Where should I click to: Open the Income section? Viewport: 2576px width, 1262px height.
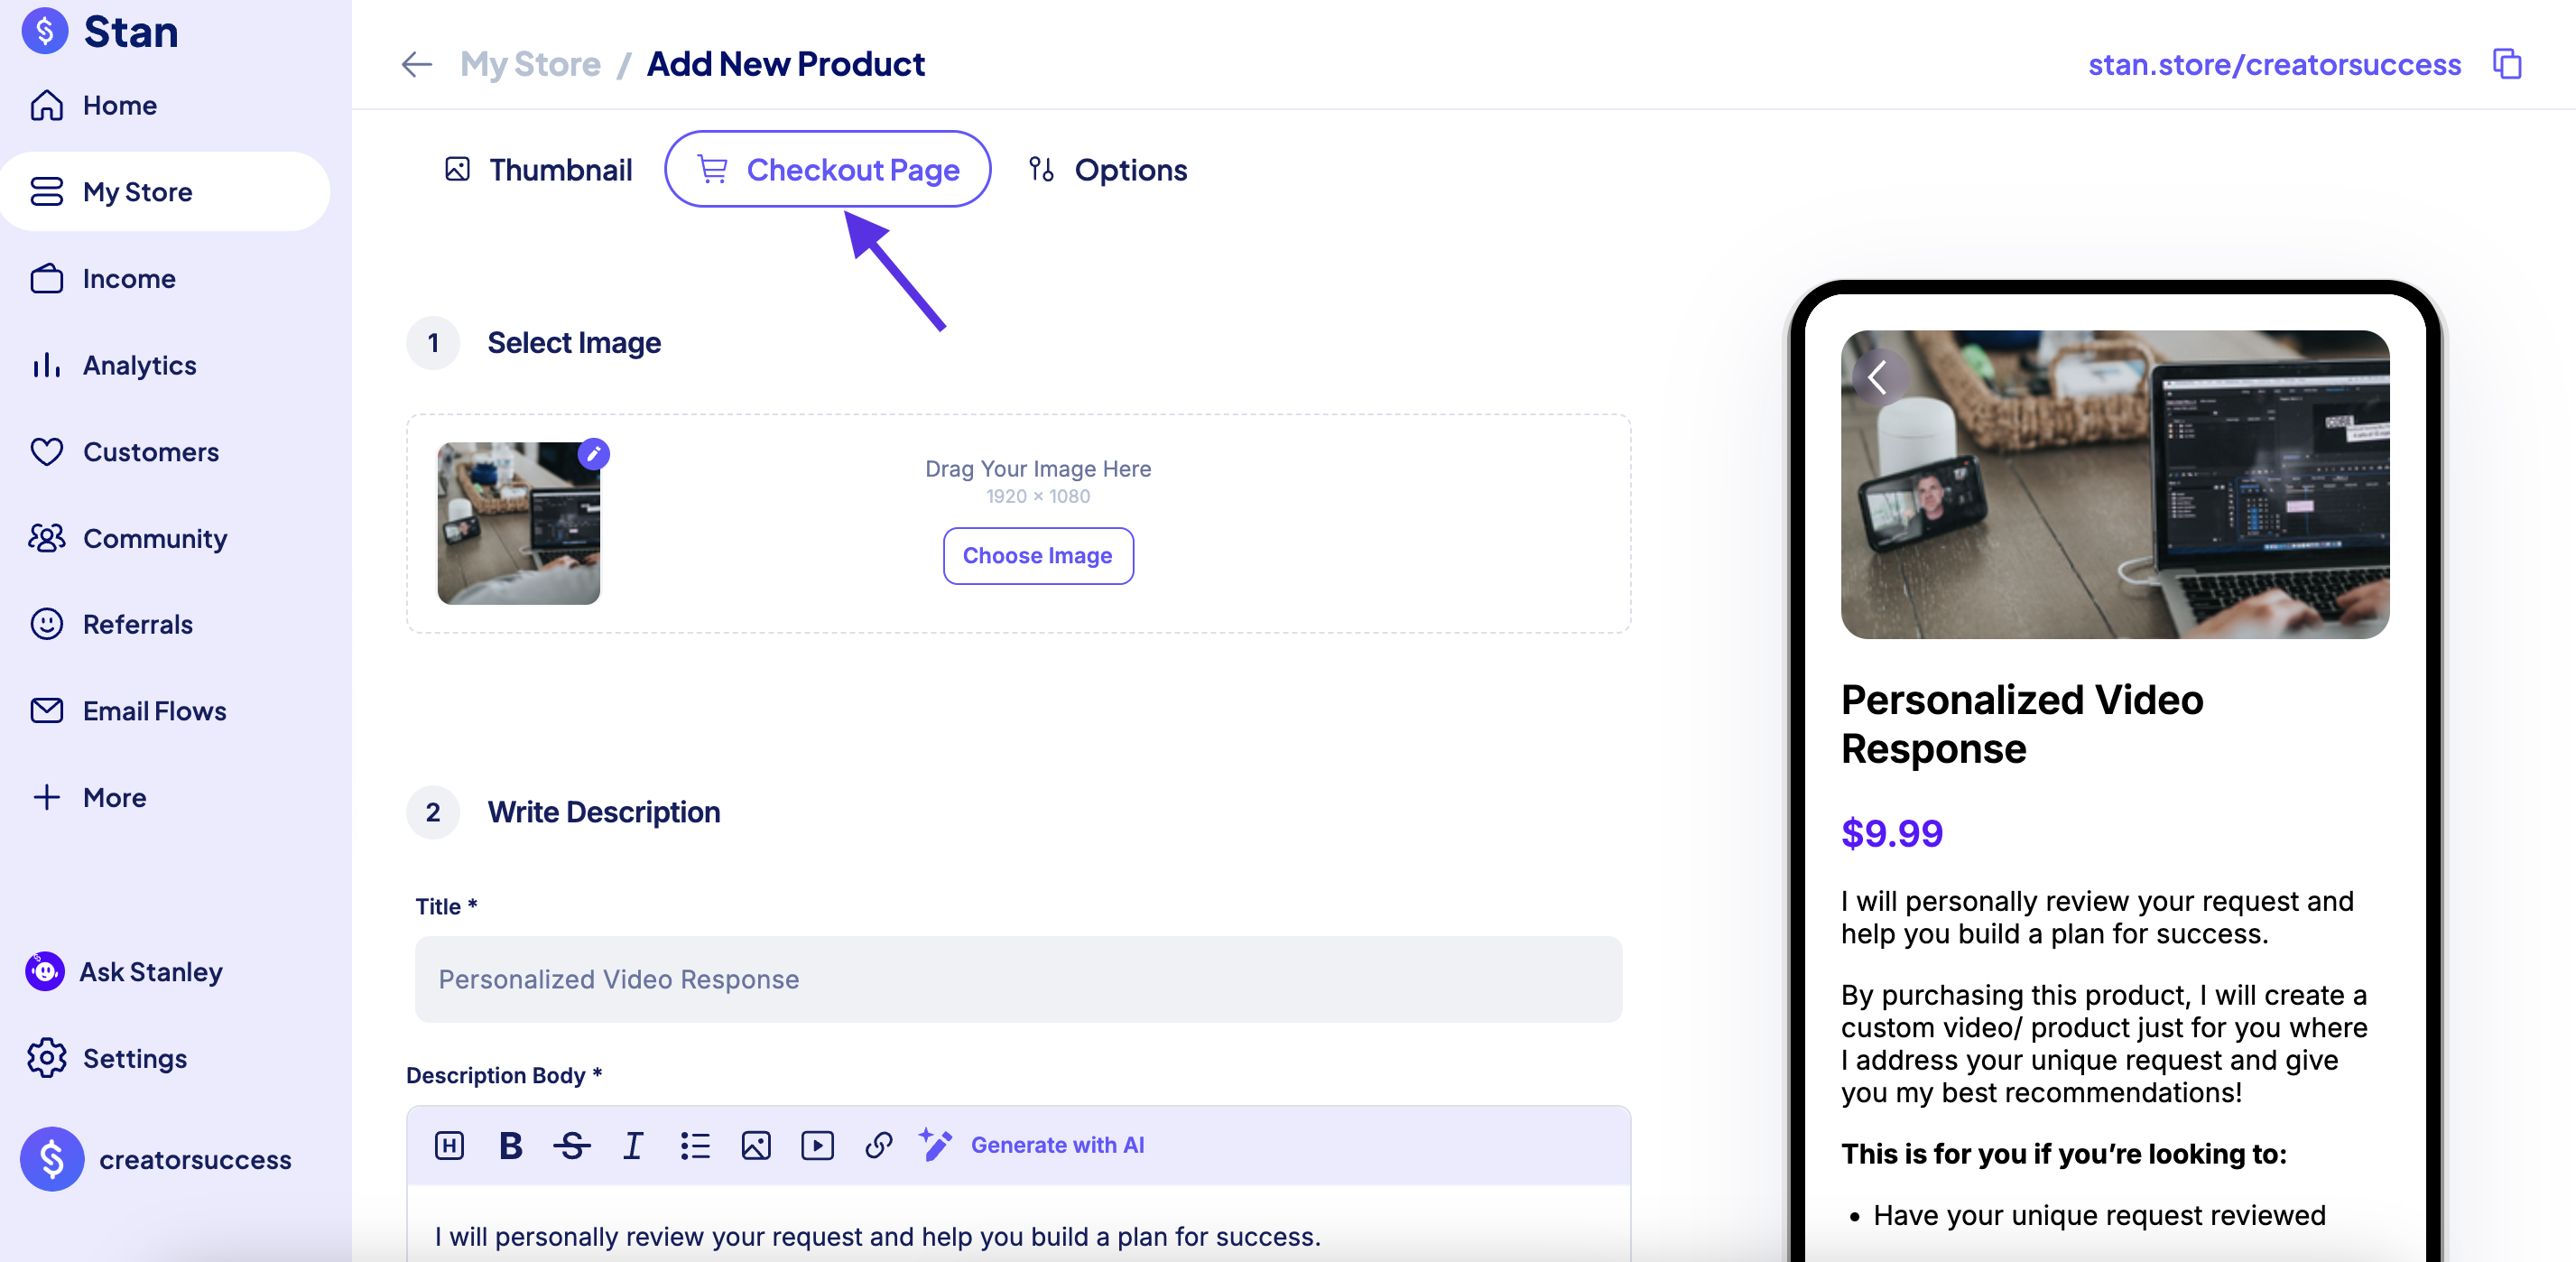pyautogui.click(x=129, y=278)
